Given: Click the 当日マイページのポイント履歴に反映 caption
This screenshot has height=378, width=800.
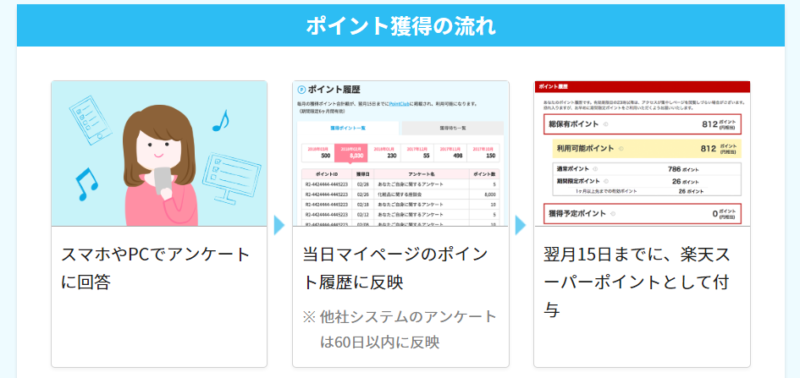Looking at the screenshot, I should pos(395,268).
